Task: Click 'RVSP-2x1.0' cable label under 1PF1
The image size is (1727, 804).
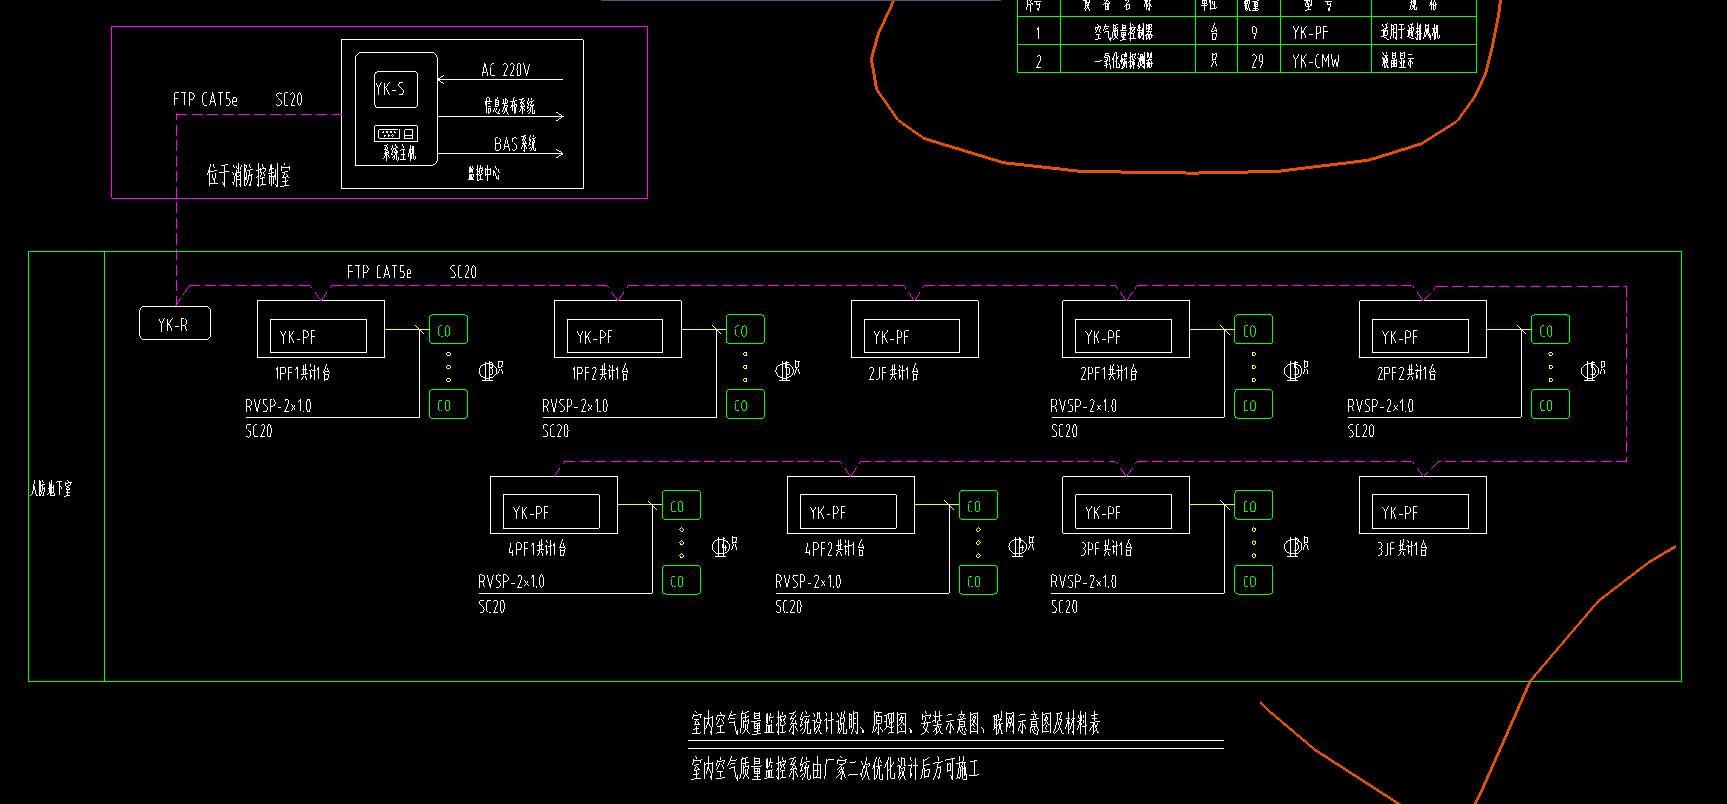Action: tap(278, 406)
